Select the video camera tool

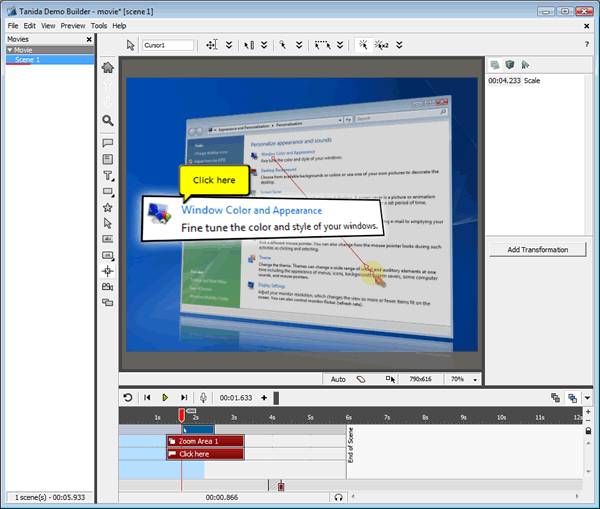[x=108, y=287]
